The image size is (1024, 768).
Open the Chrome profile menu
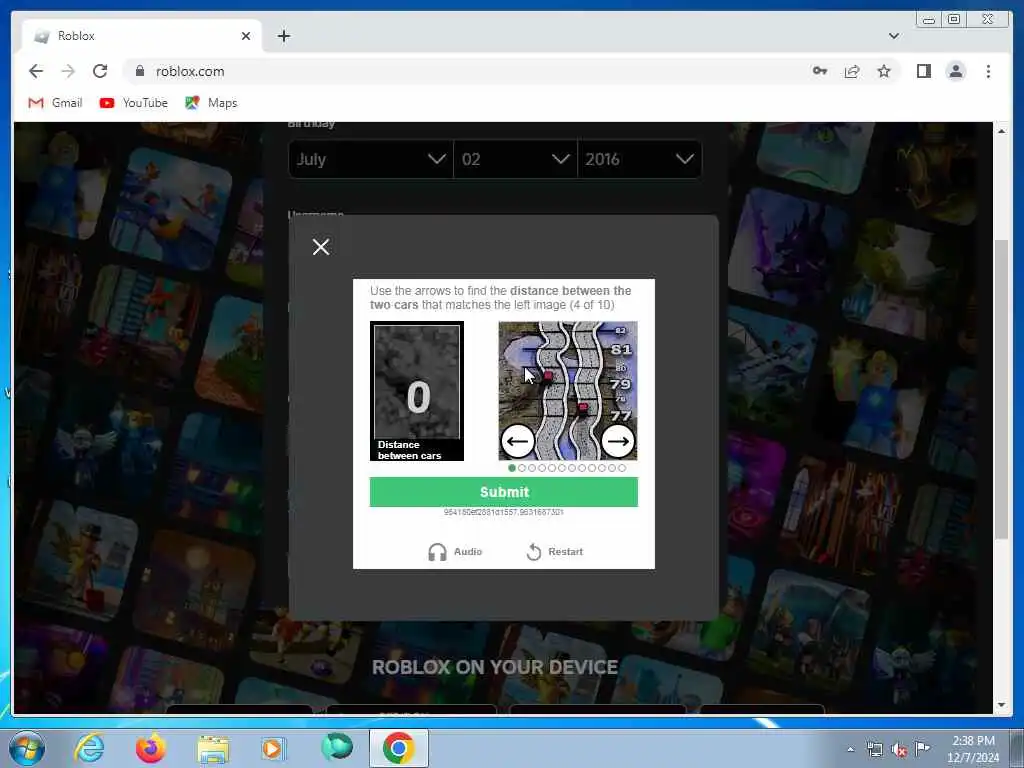click(955, 71)
